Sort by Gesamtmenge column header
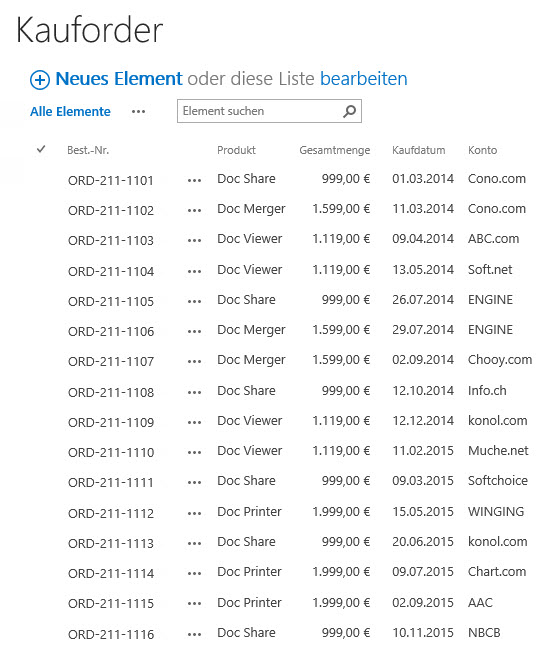The width and height of the screenshot is (545, 658). [x=334, y=150]
